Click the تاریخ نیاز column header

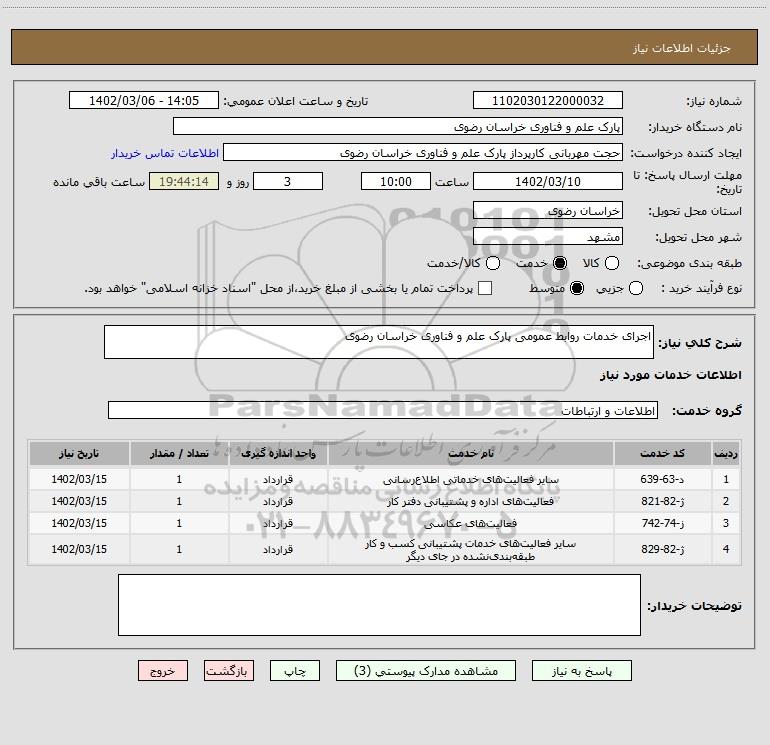pos(79,453)
